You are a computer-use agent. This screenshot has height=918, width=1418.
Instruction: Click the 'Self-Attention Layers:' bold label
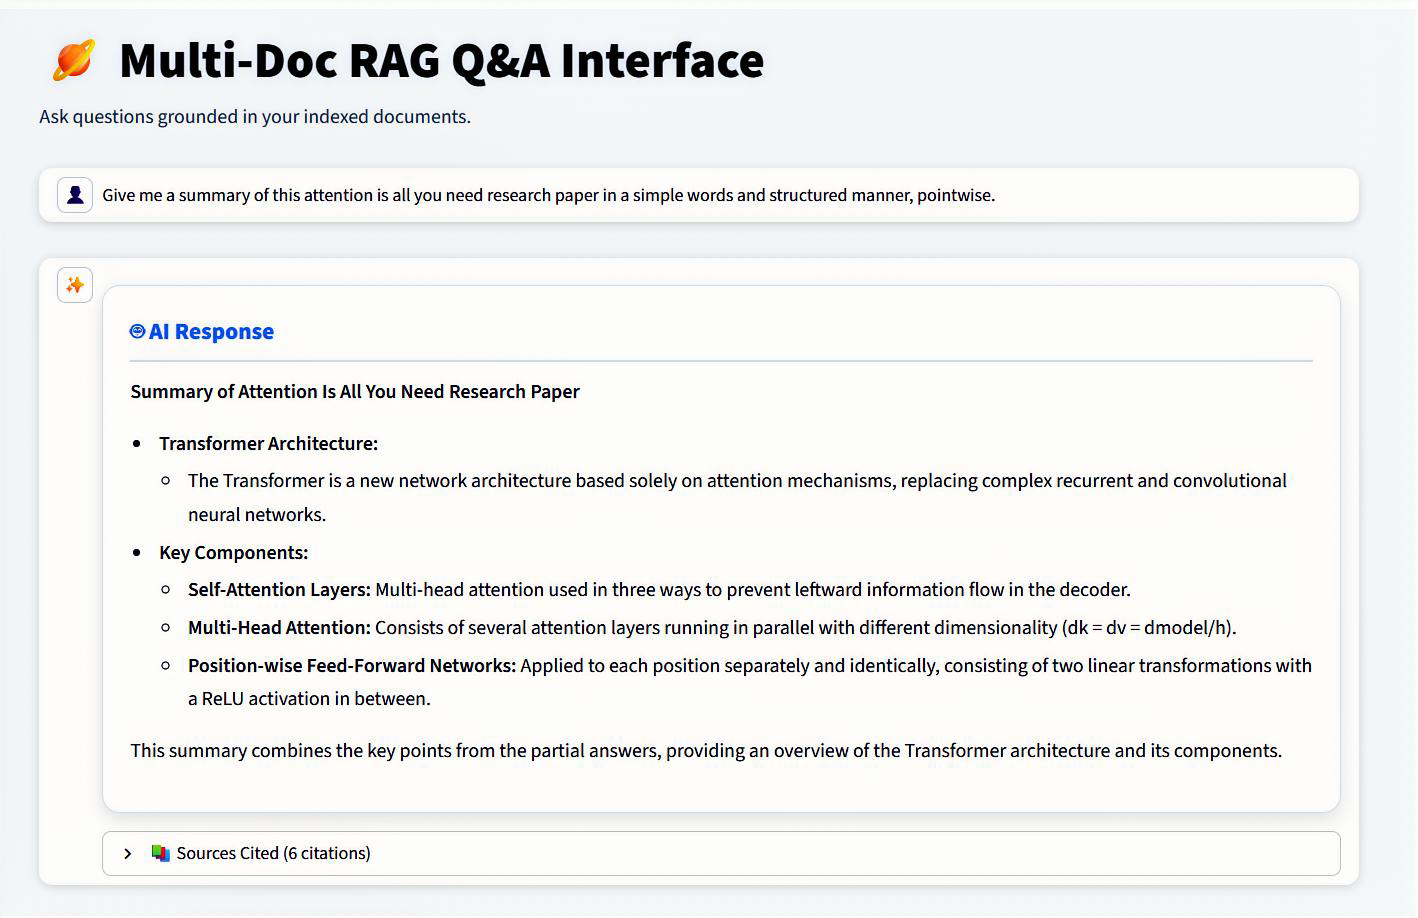point(279,590)
